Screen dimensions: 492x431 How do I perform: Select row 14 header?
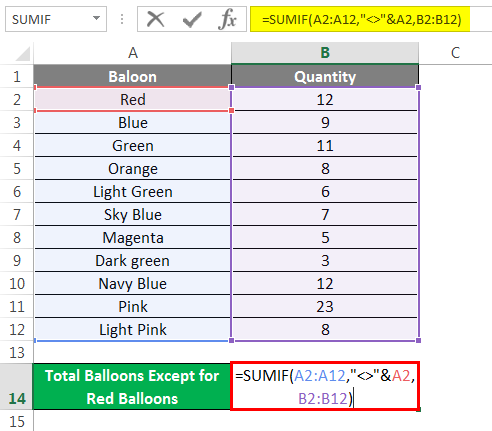17,387
